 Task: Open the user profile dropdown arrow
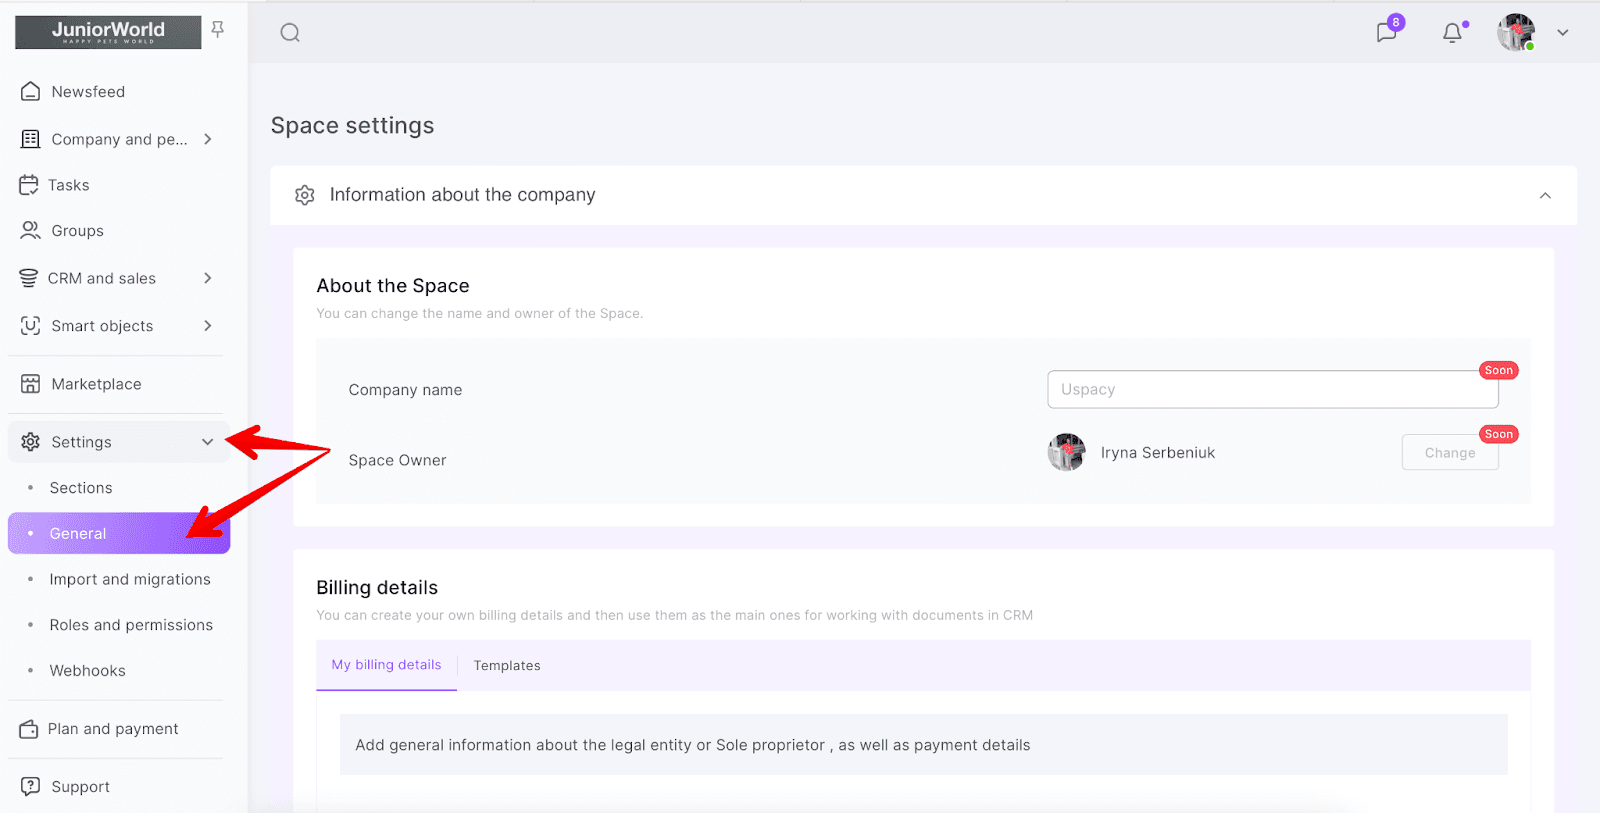point(1562,33)
